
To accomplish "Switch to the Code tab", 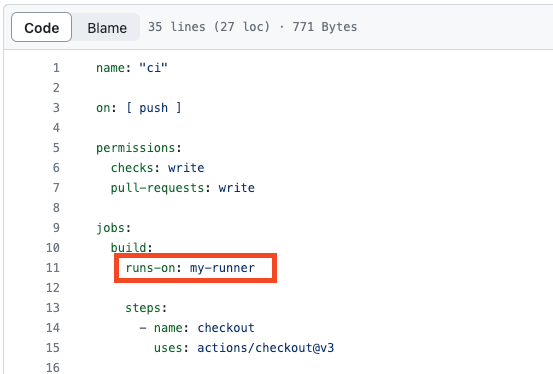I will click(x=42, y=28).
